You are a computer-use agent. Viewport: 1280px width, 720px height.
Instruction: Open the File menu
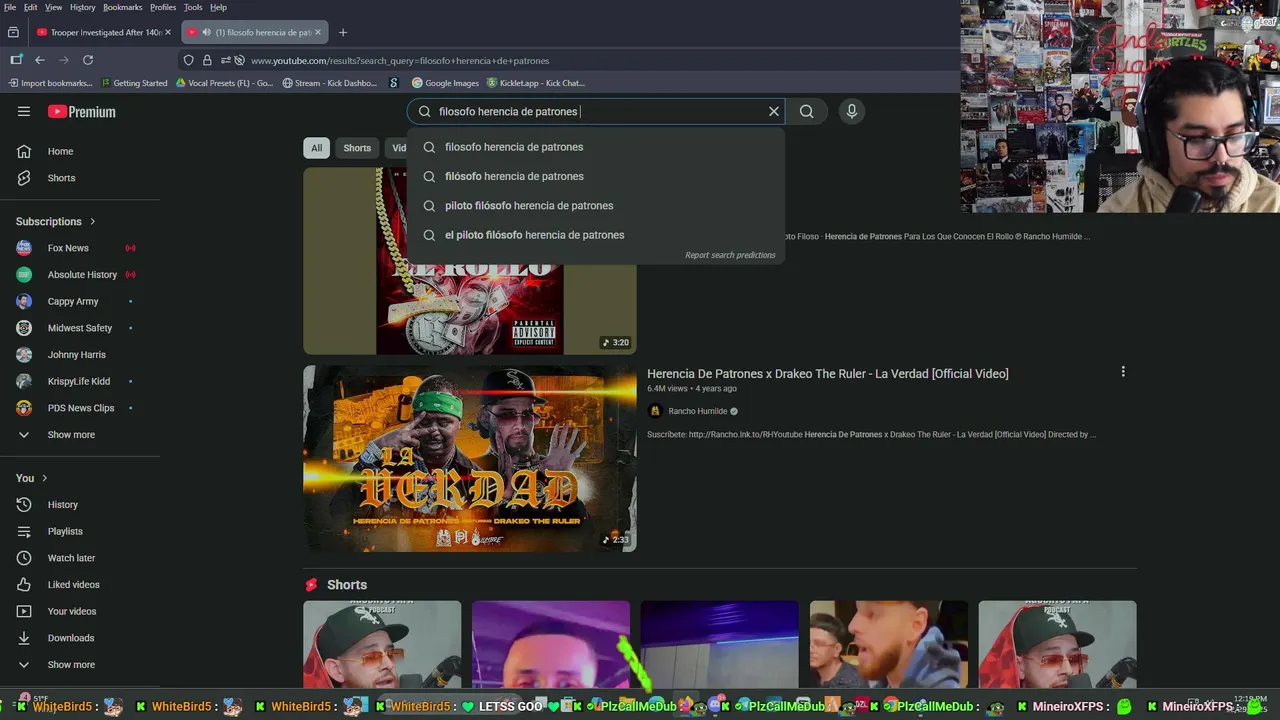pyautogui.click(x=9, y=7)
